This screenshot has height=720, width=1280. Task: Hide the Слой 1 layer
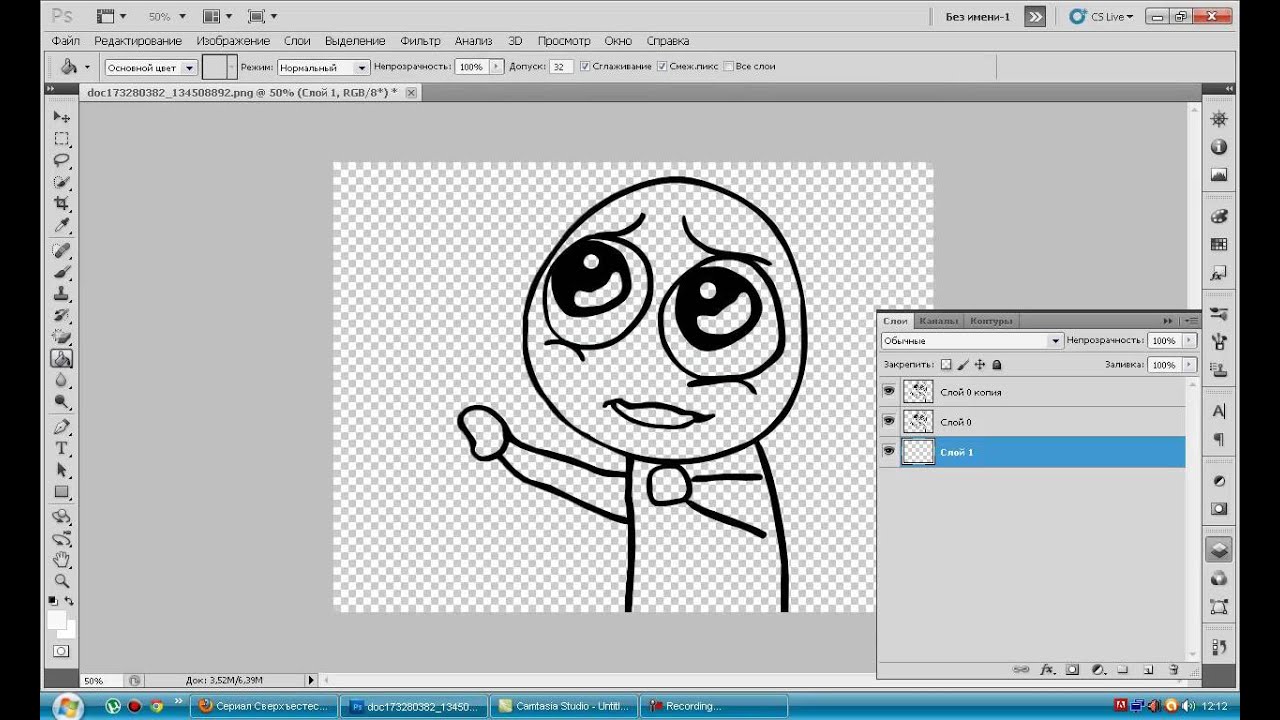point(889,451)
